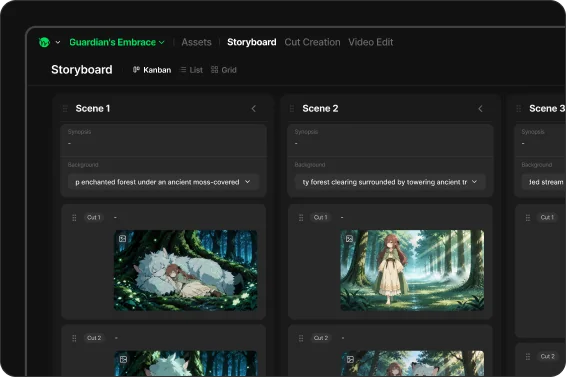Select the Scene 3 title
Screen dimensions: 566x377
547,109
